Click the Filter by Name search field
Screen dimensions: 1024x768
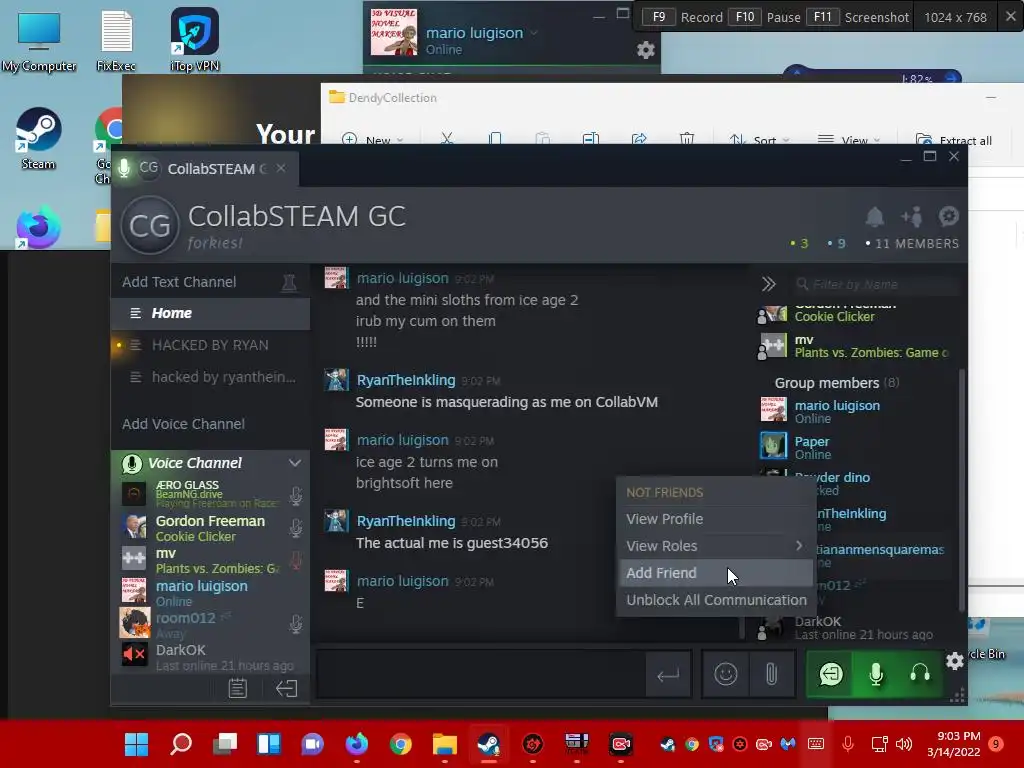click(x=876, y=284)
